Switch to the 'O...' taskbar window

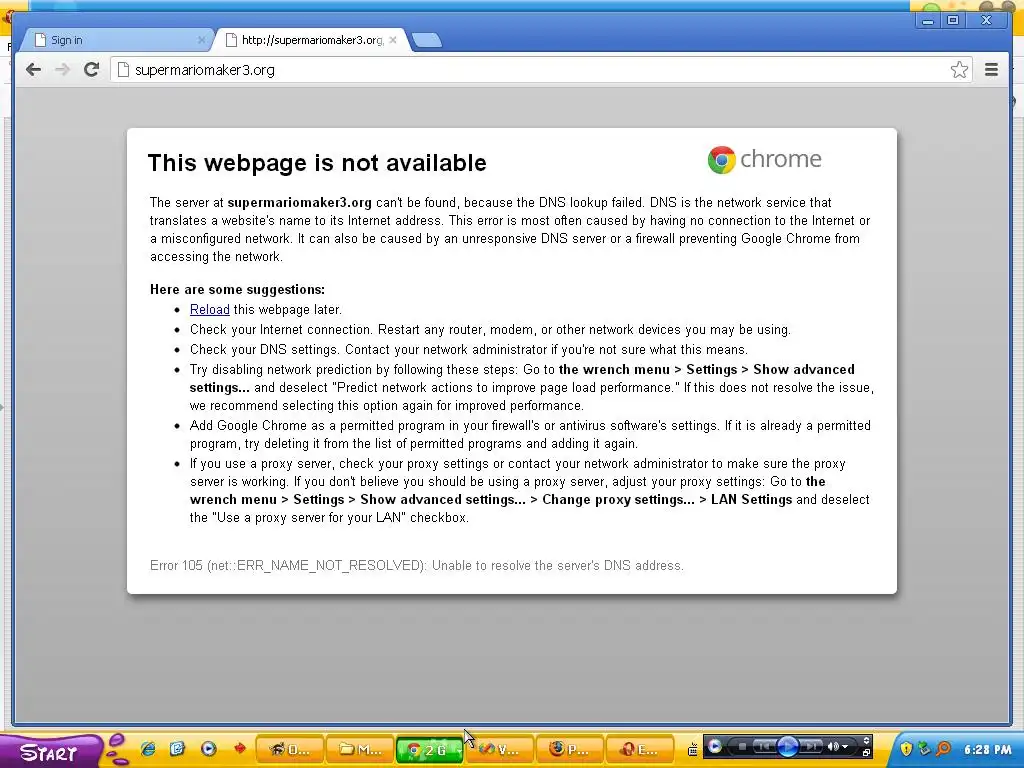[x=290, y=749]
